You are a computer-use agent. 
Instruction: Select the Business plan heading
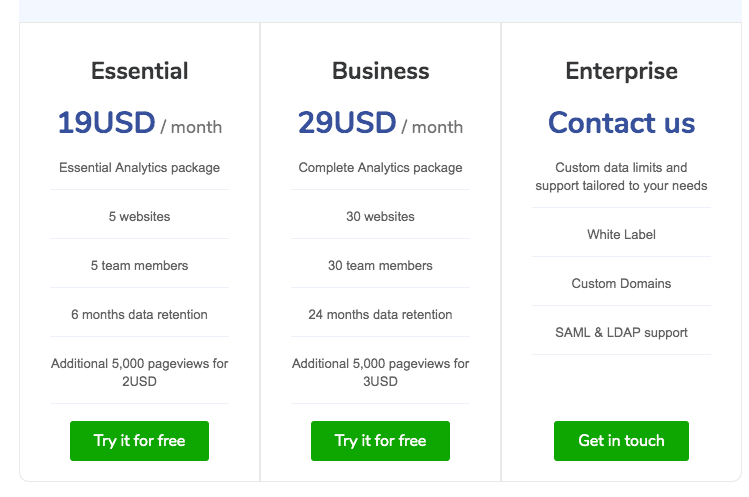380,71
